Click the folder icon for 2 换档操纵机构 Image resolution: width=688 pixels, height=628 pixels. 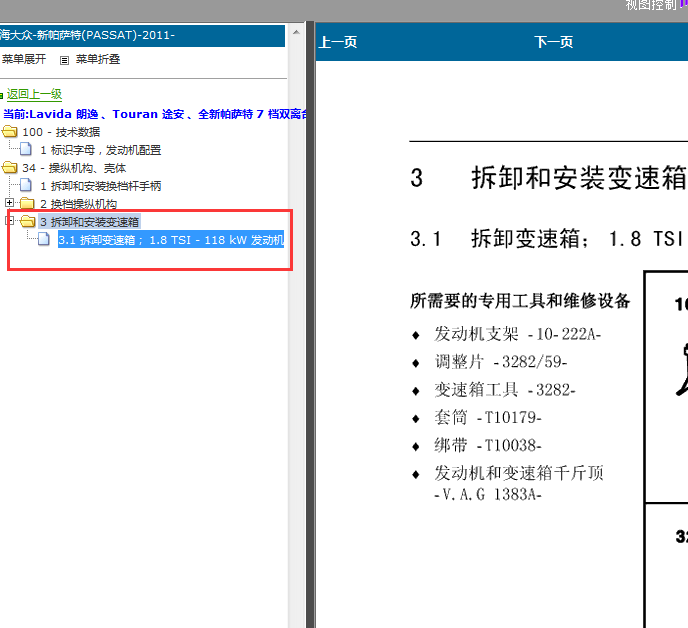tap(27, 203)
